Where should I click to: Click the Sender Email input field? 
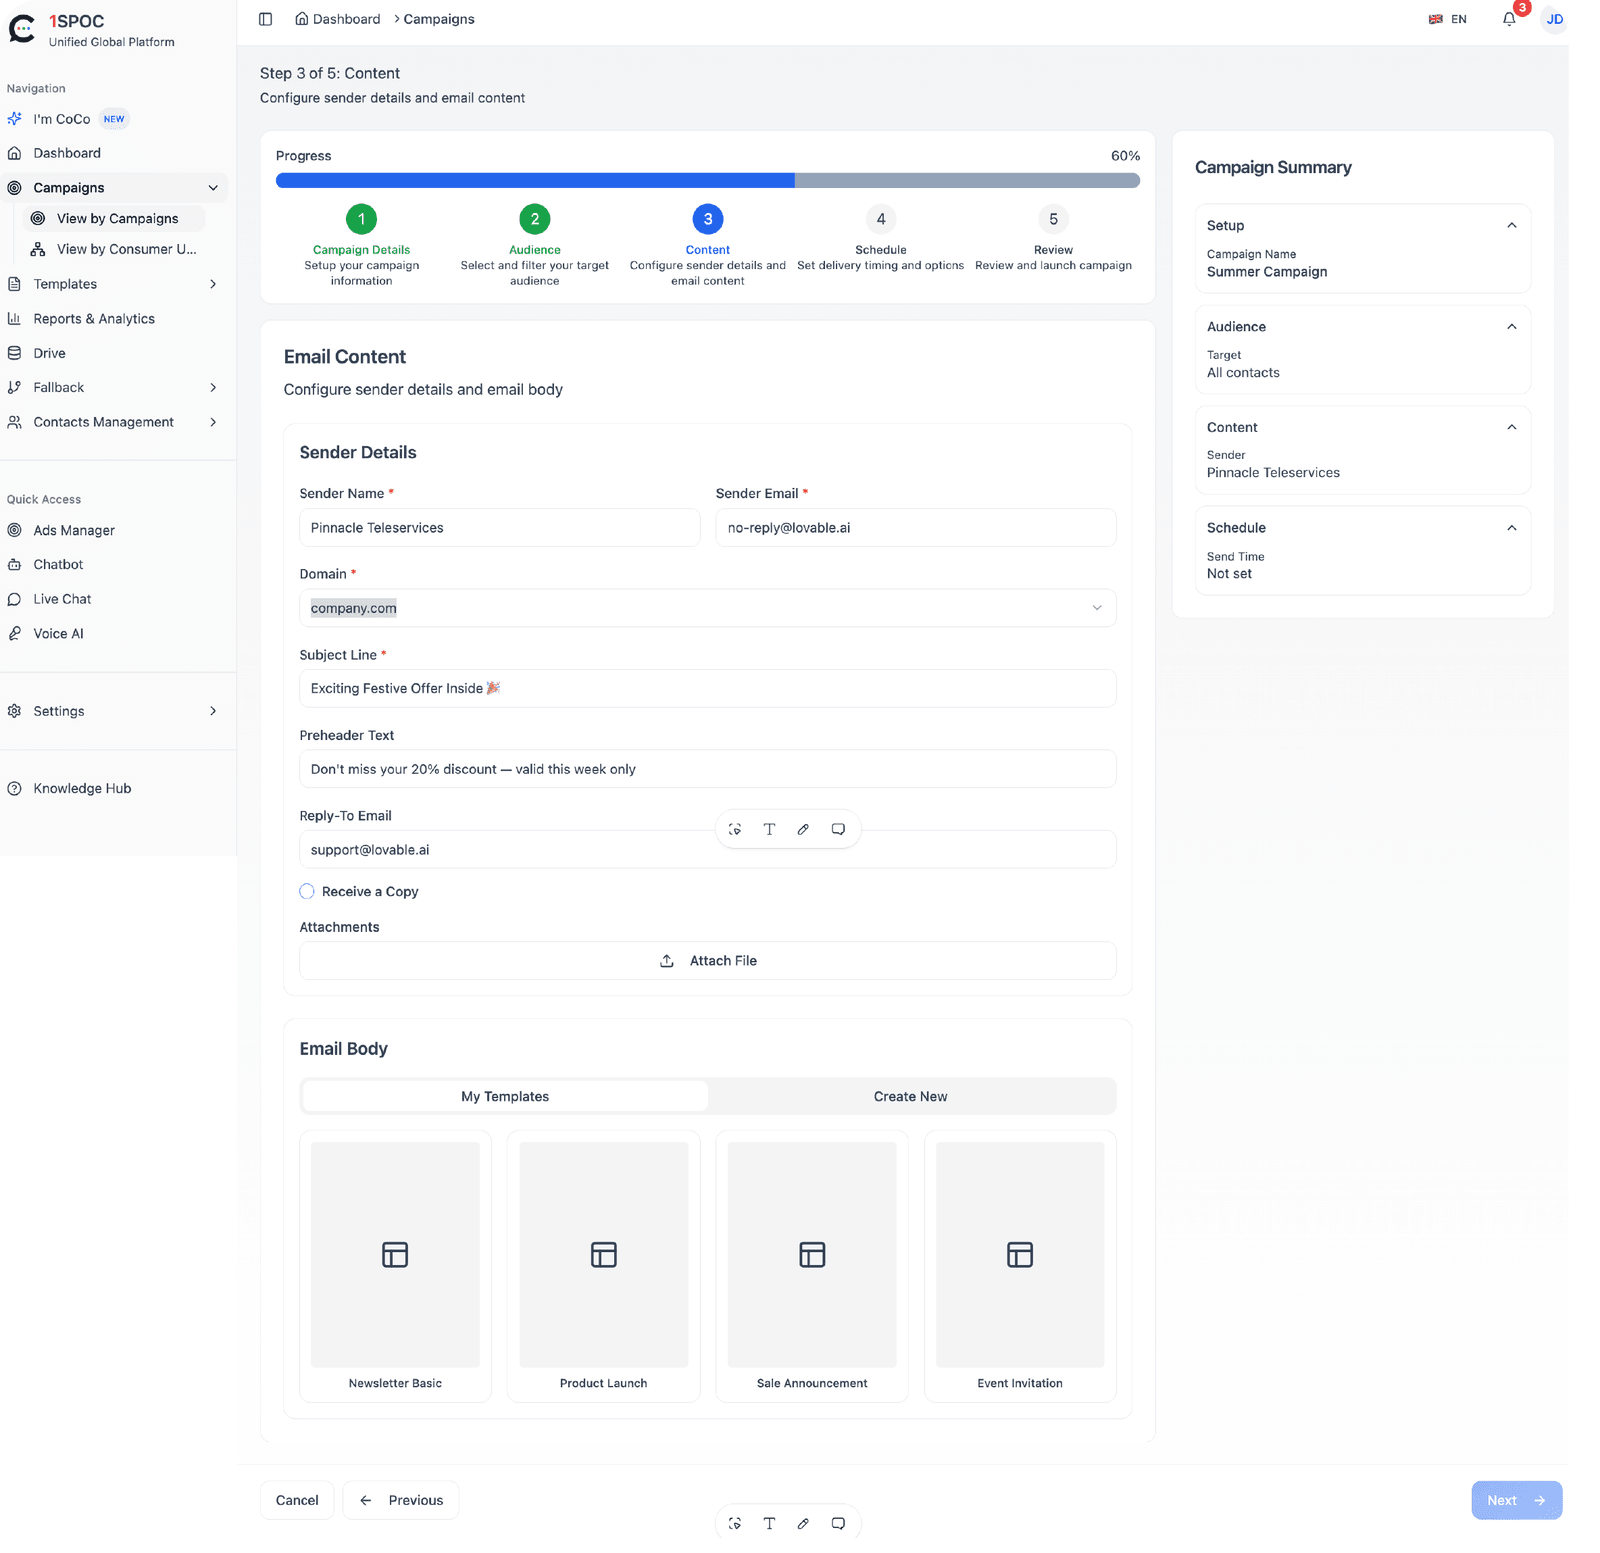916,528
